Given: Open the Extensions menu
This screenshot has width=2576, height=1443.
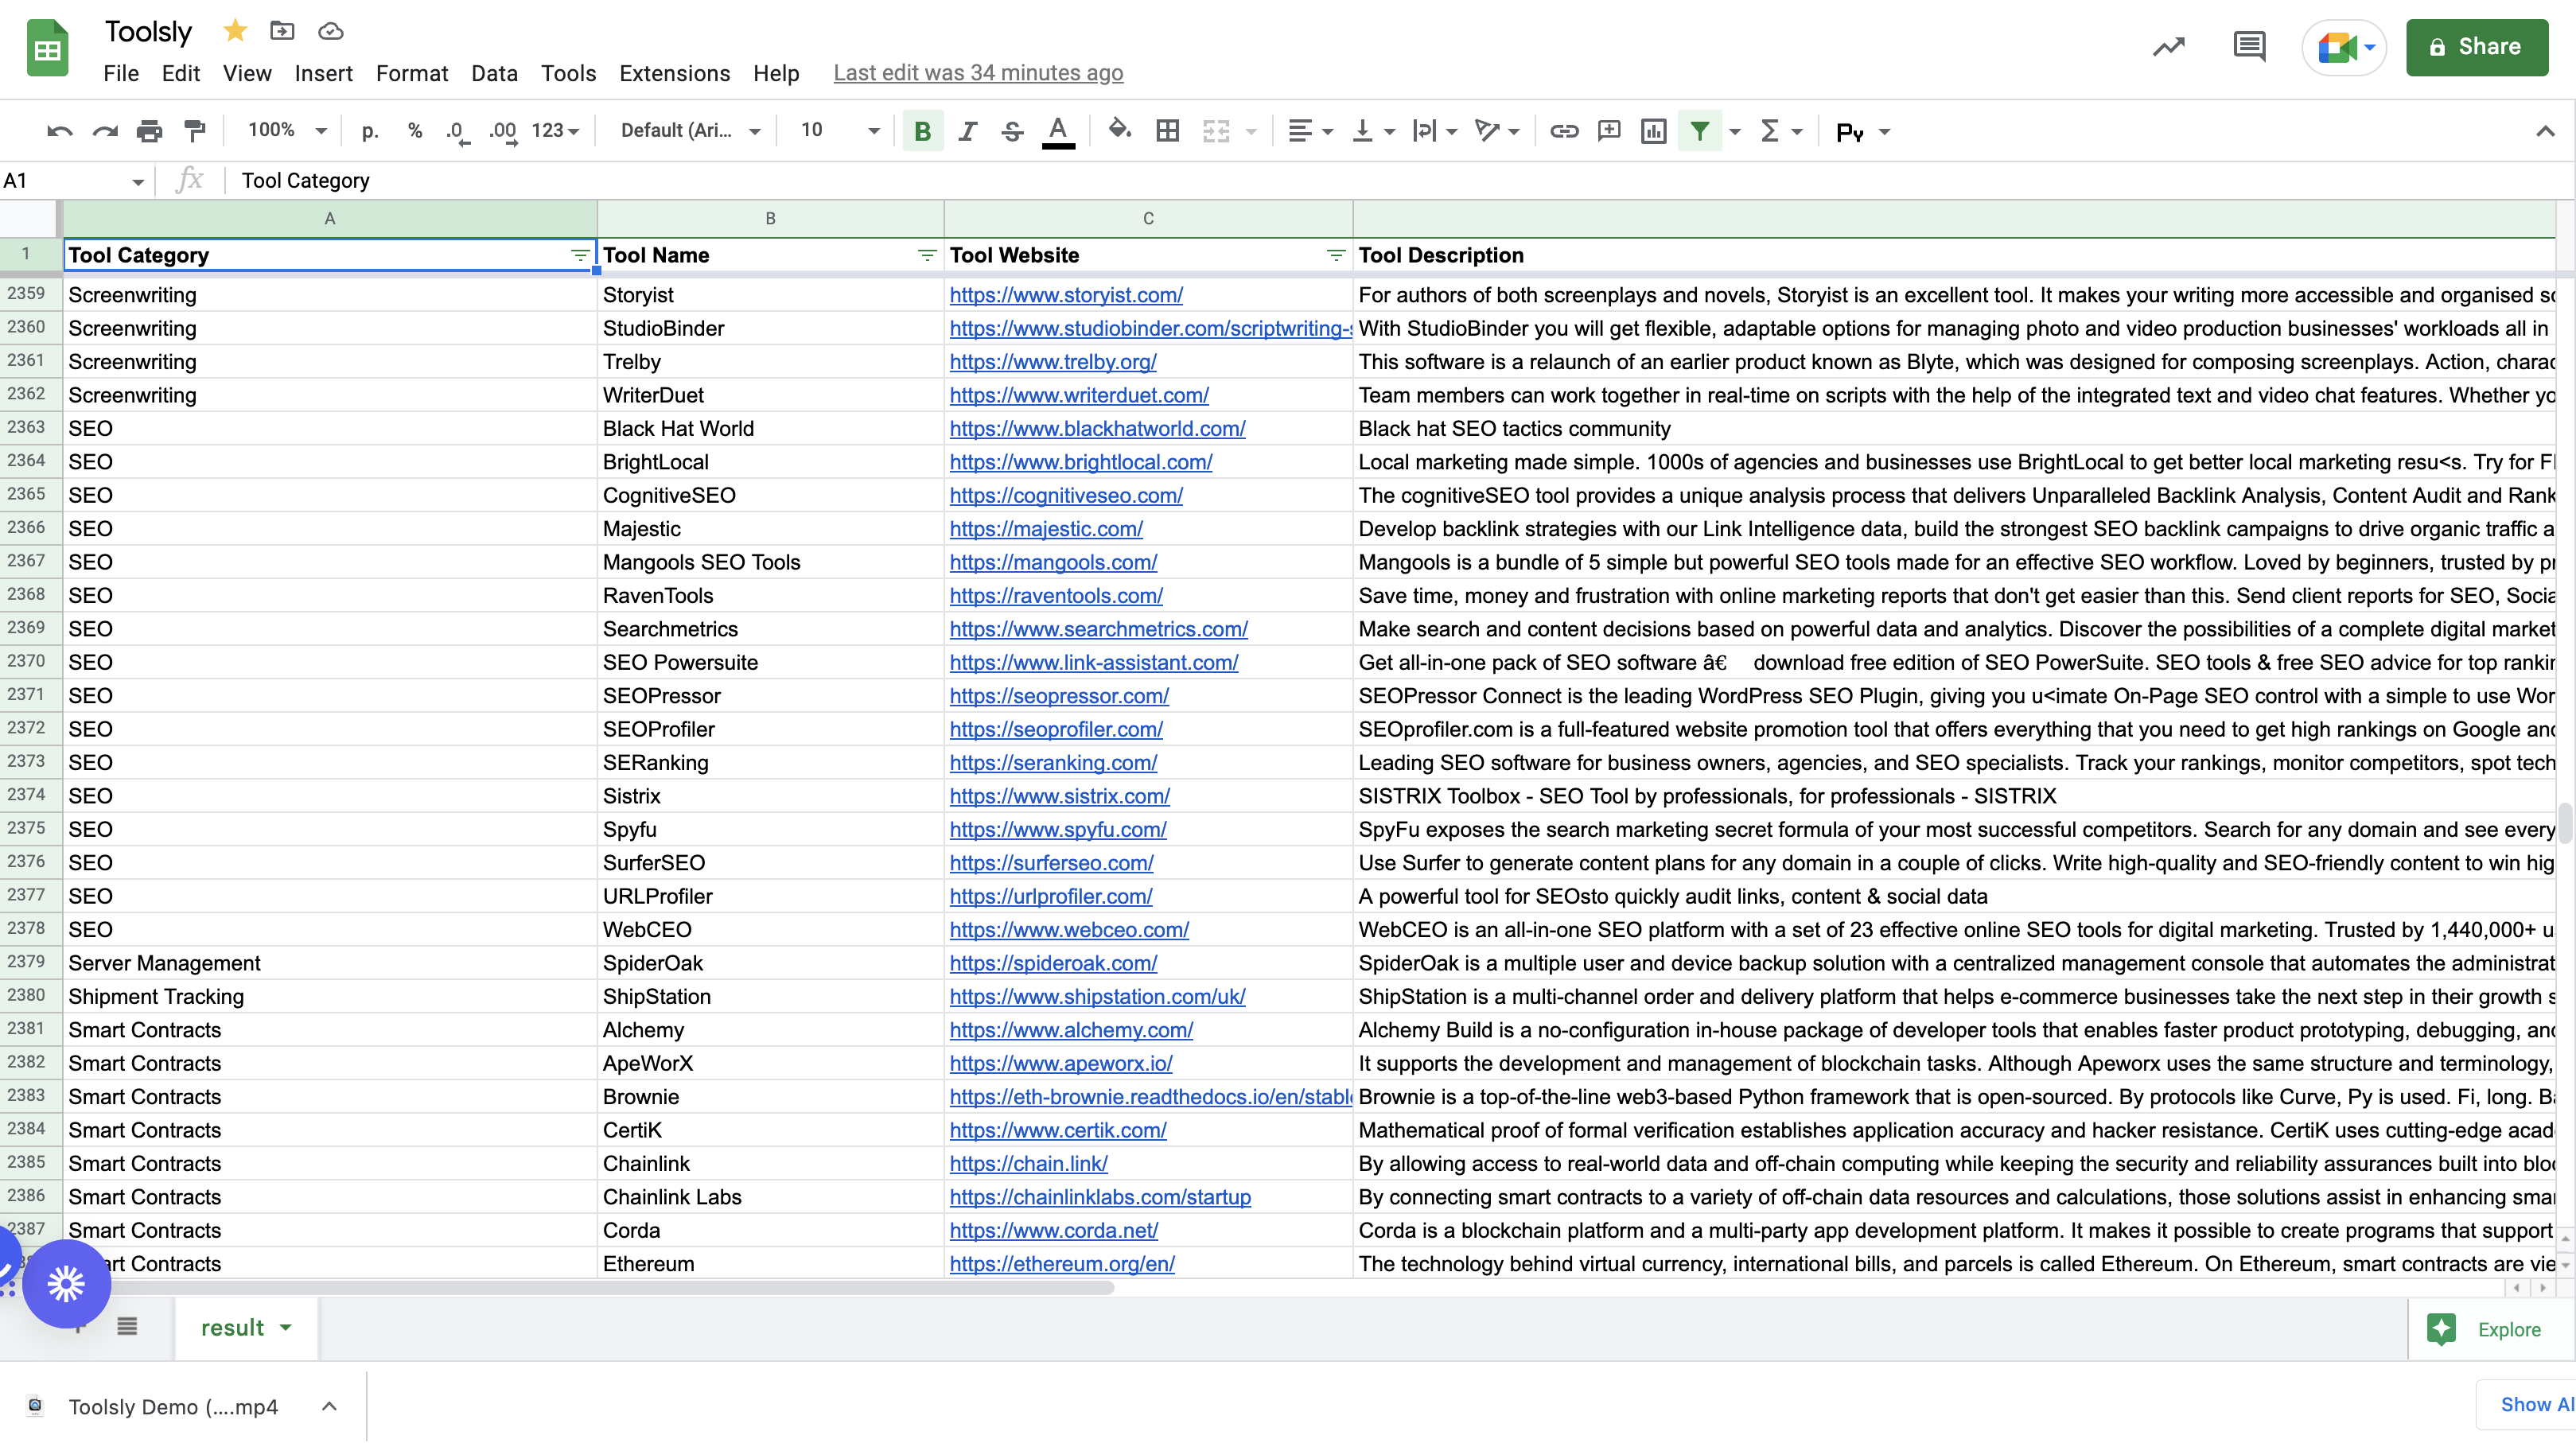Looking at the screenshot, I should [674, 73].
